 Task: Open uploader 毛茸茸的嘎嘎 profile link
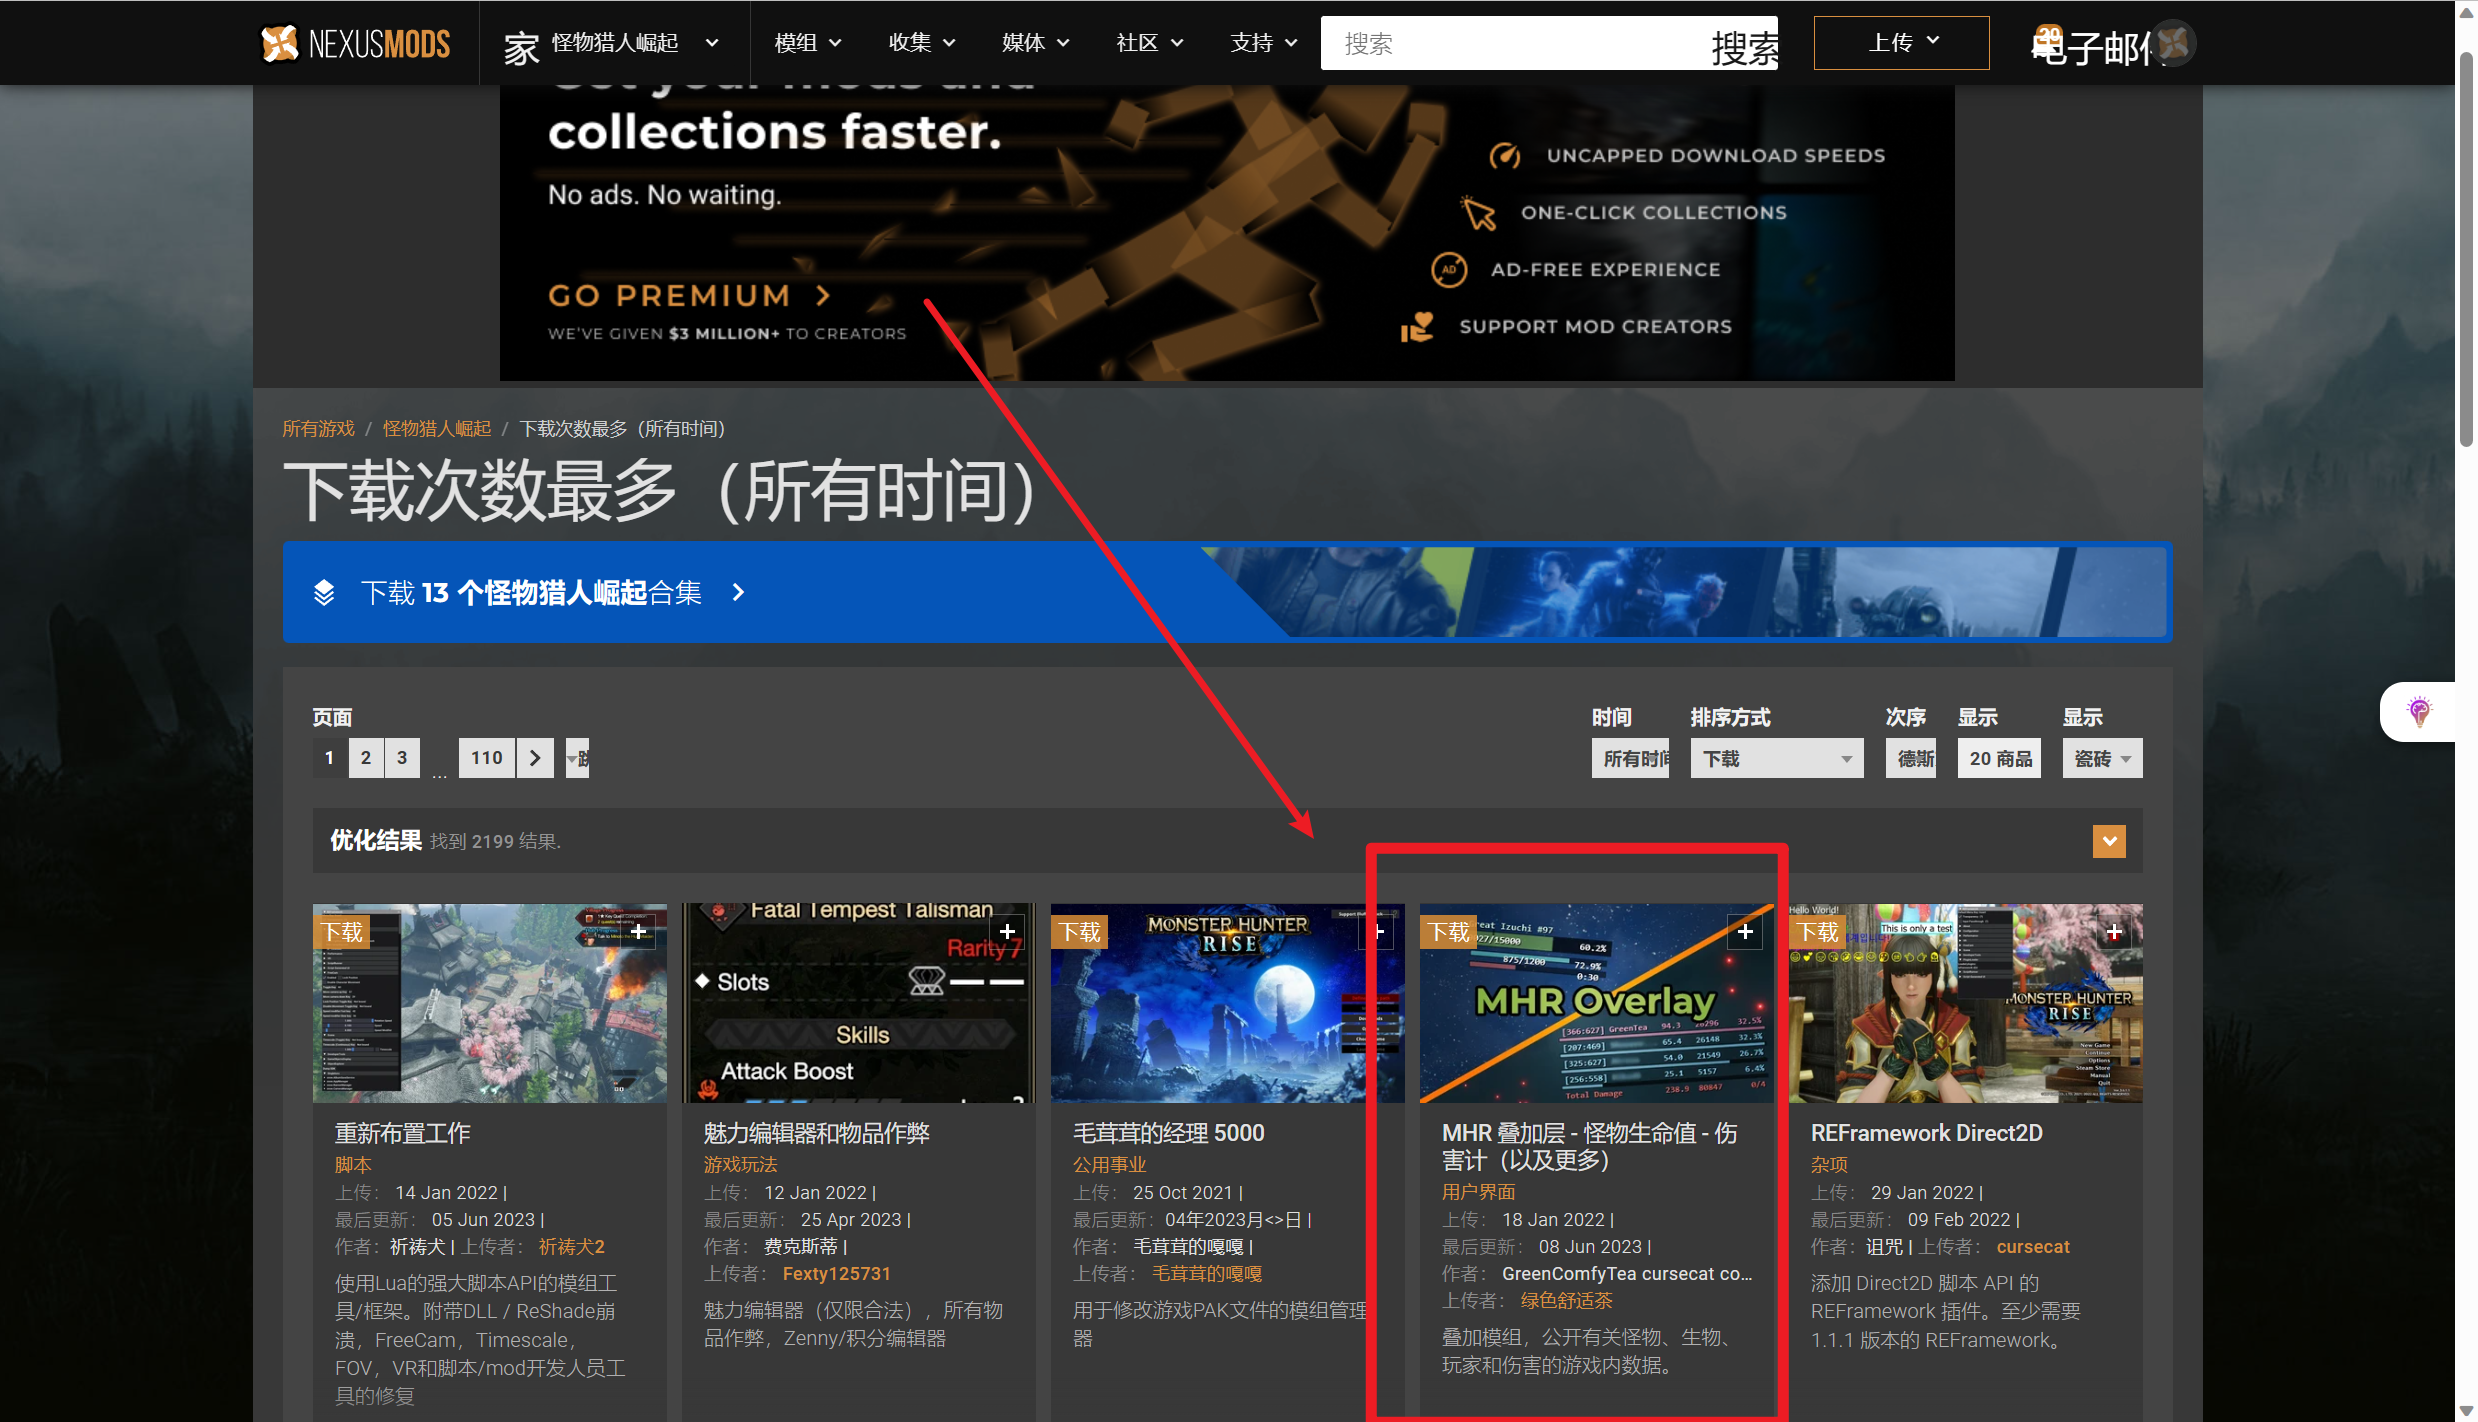click(1206, 1274)
